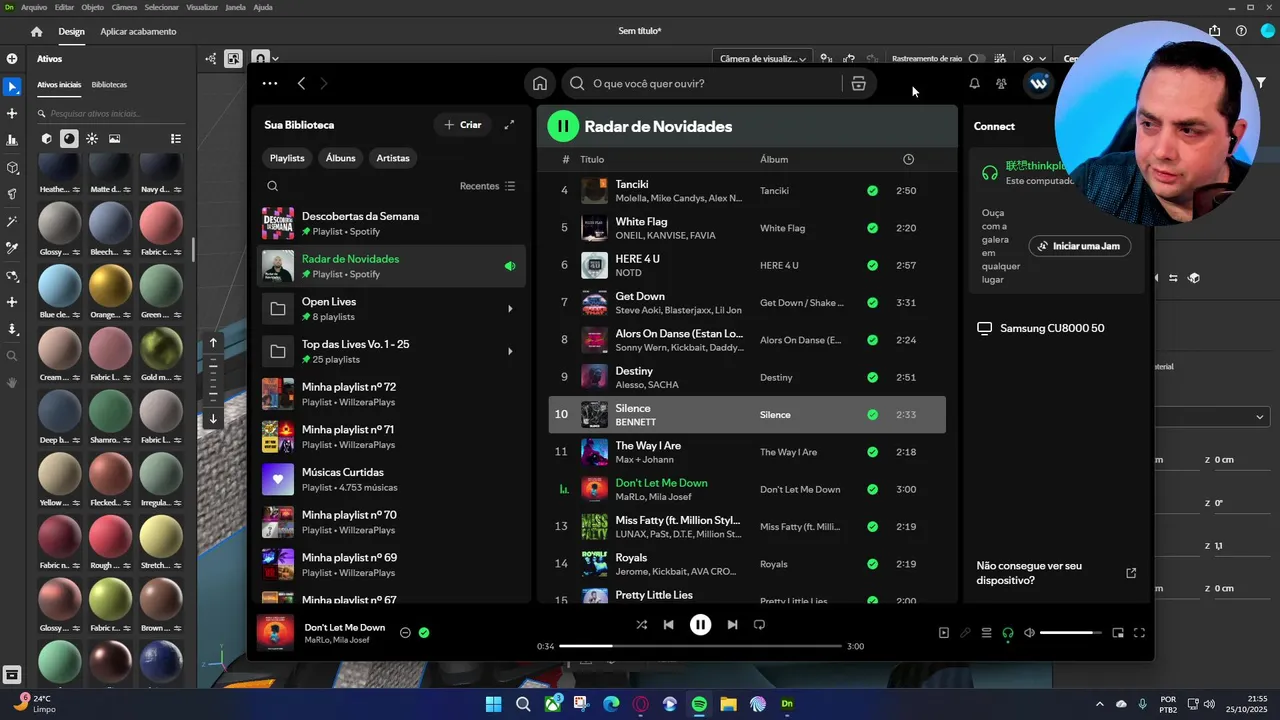Expand the Open Lives folder arrow
This screenshot has width=1280, height=720.
(x=510, y=309)
